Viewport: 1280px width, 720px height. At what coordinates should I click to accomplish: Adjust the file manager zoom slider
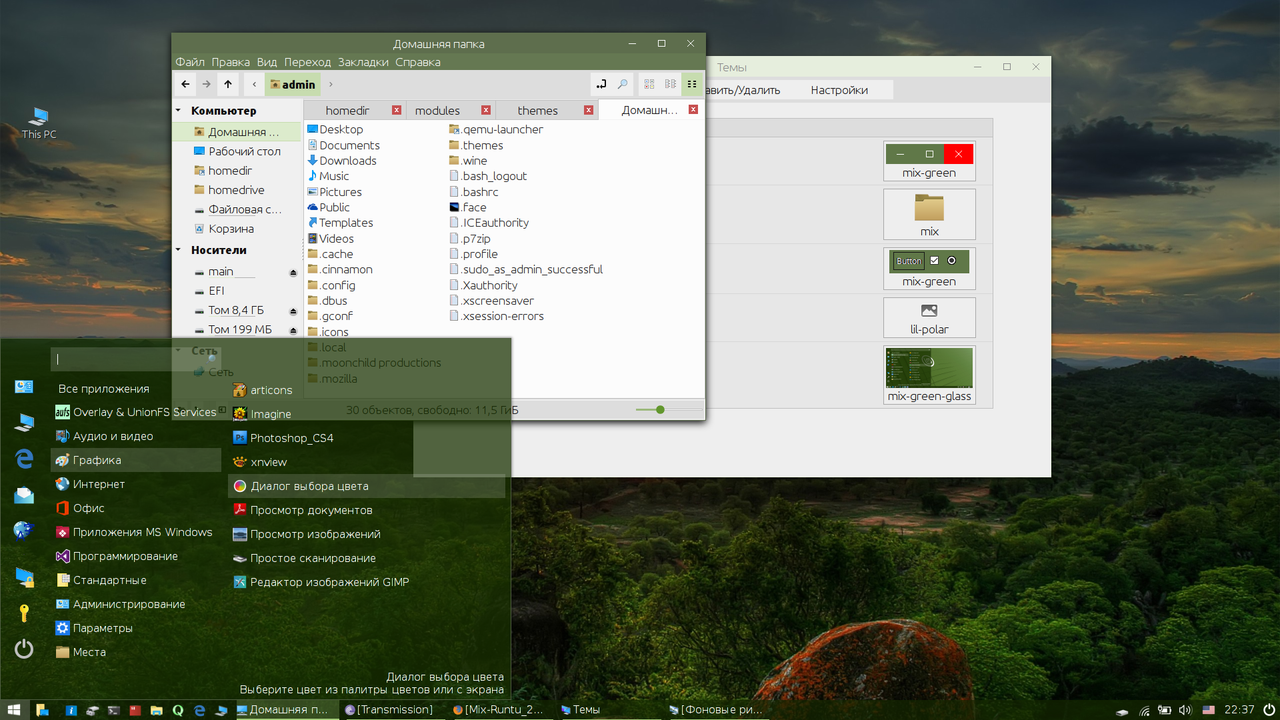[660, 409]
